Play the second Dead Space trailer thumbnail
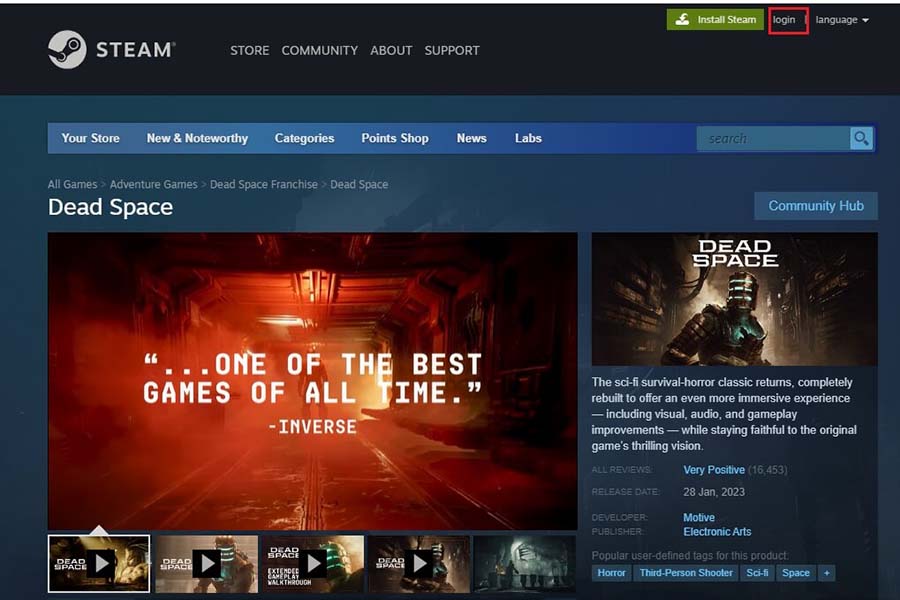Image resolution: width=900 pixels, height=600 pixels. pos(207,564)
